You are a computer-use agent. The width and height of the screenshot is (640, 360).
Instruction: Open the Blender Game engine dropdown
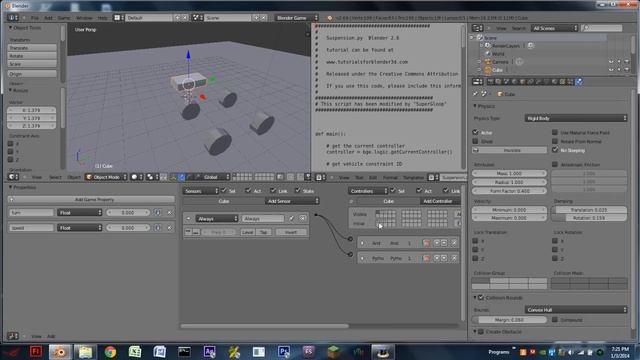296,18
